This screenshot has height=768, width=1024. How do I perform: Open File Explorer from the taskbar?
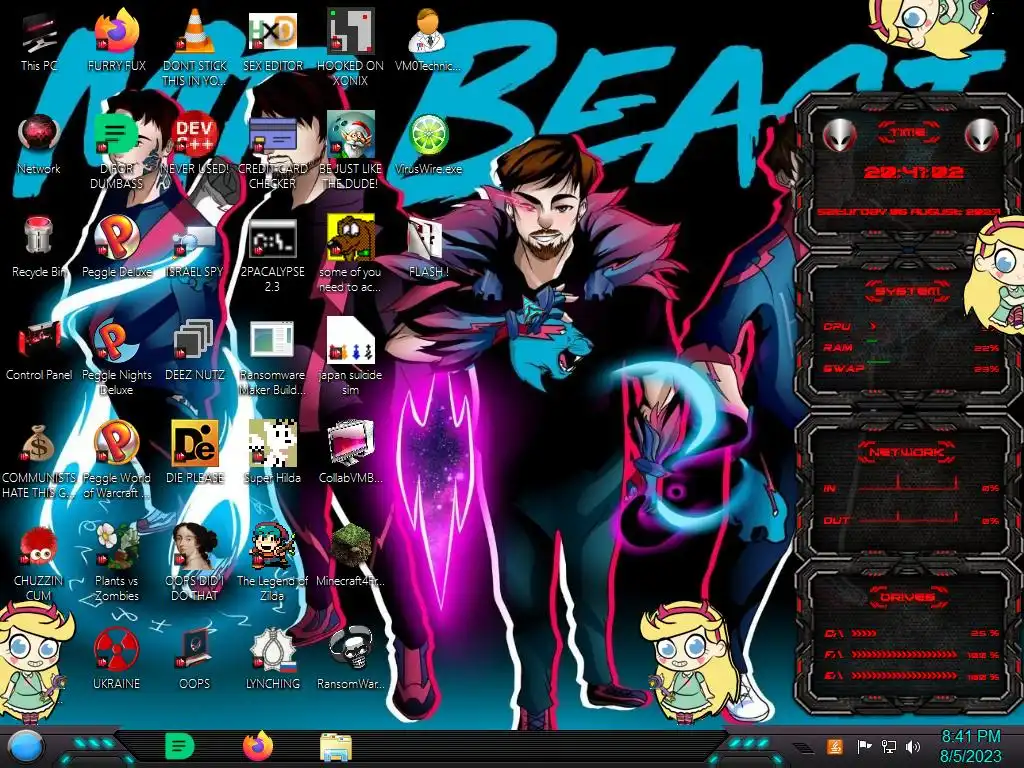tap(336, 747)
